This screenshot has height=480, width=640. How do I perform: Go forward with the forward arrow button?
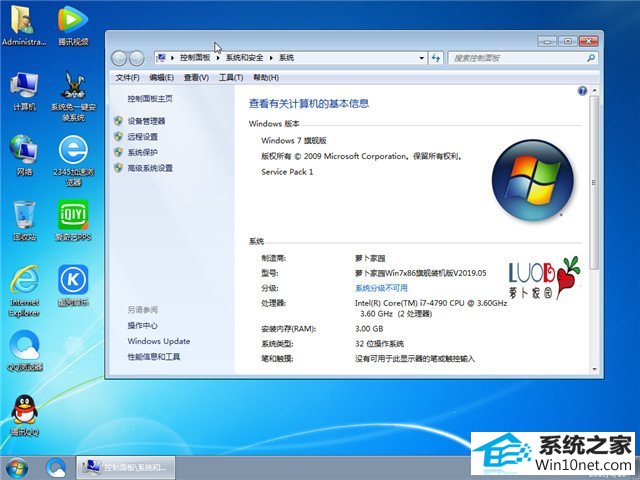136,58
